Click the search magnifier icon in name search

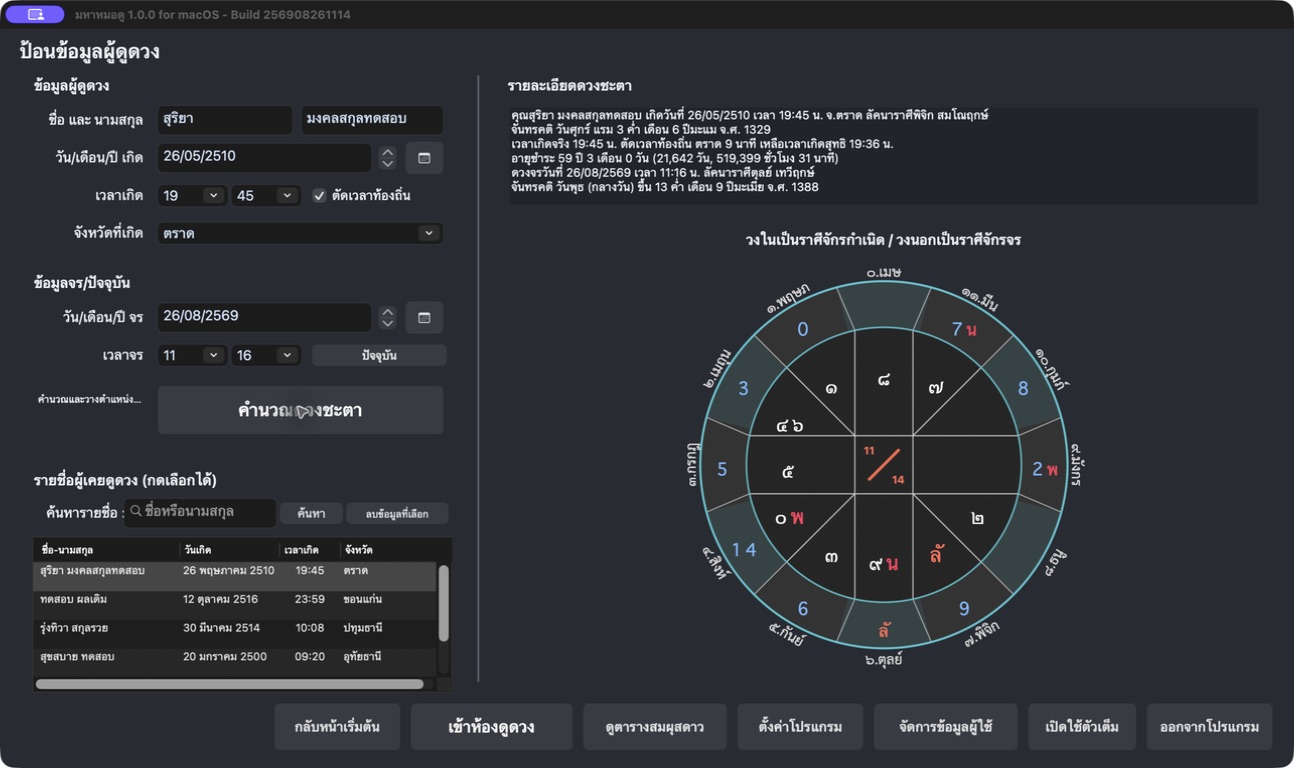click(135, 512)
